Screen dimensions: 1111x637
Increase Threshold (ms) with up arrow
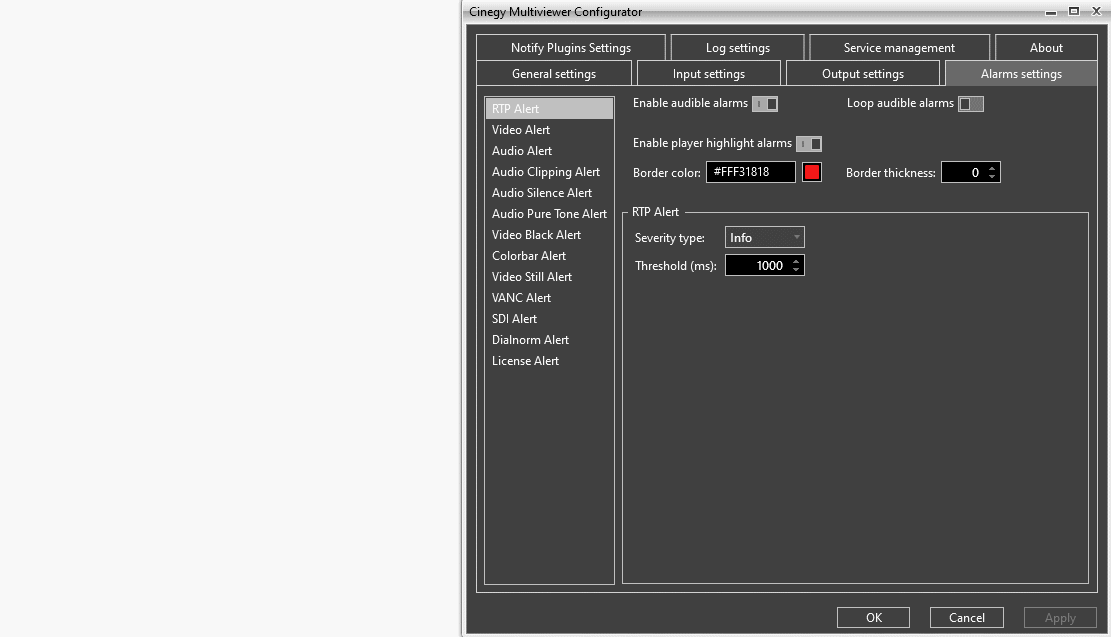(796, 261)
